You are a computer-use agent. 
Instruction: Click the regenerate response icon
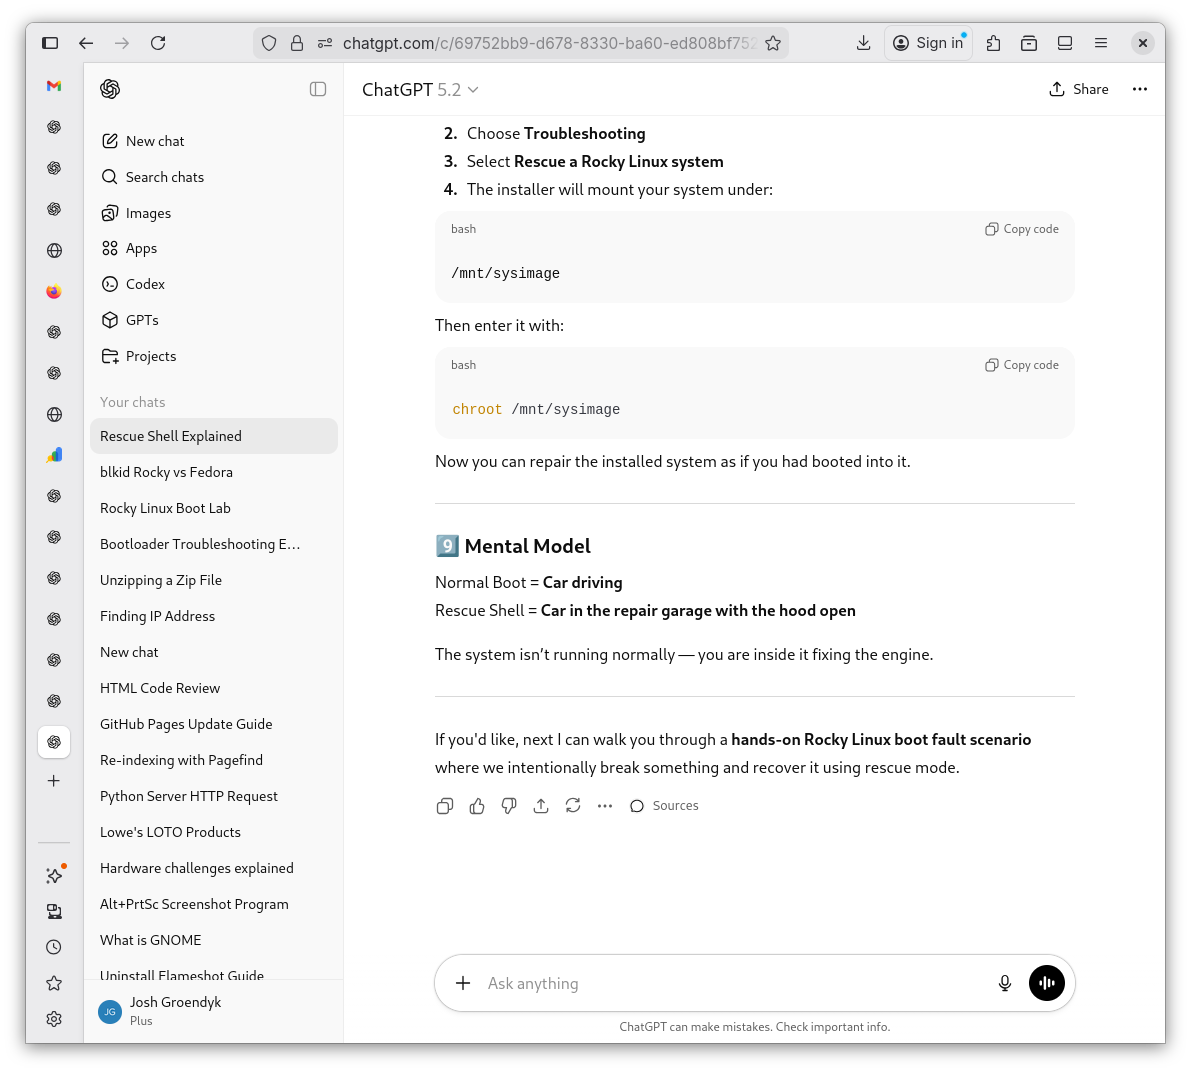(x=573, y=806)
